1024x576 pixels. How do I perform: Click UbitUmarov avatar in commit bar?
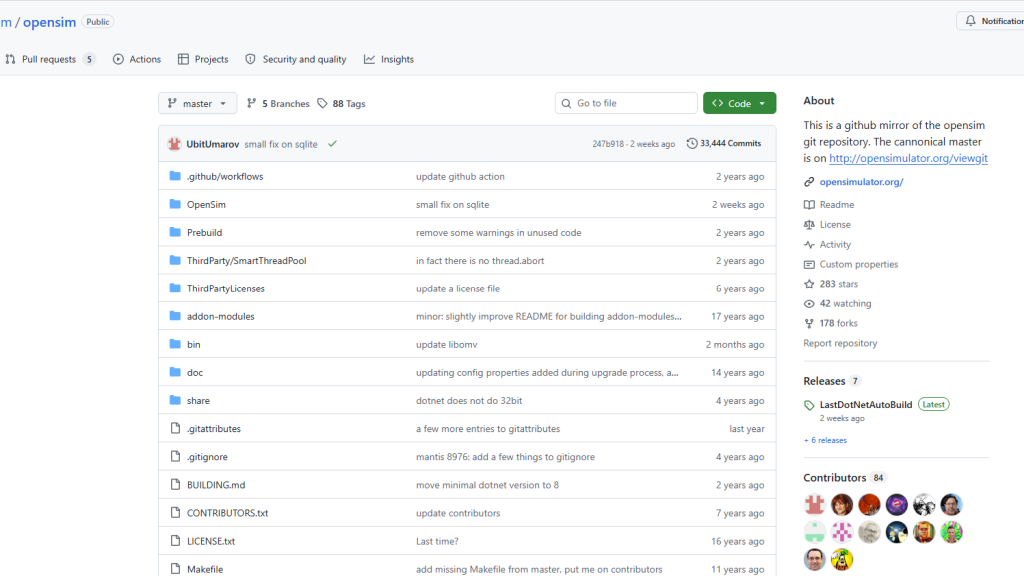(174, 144)
